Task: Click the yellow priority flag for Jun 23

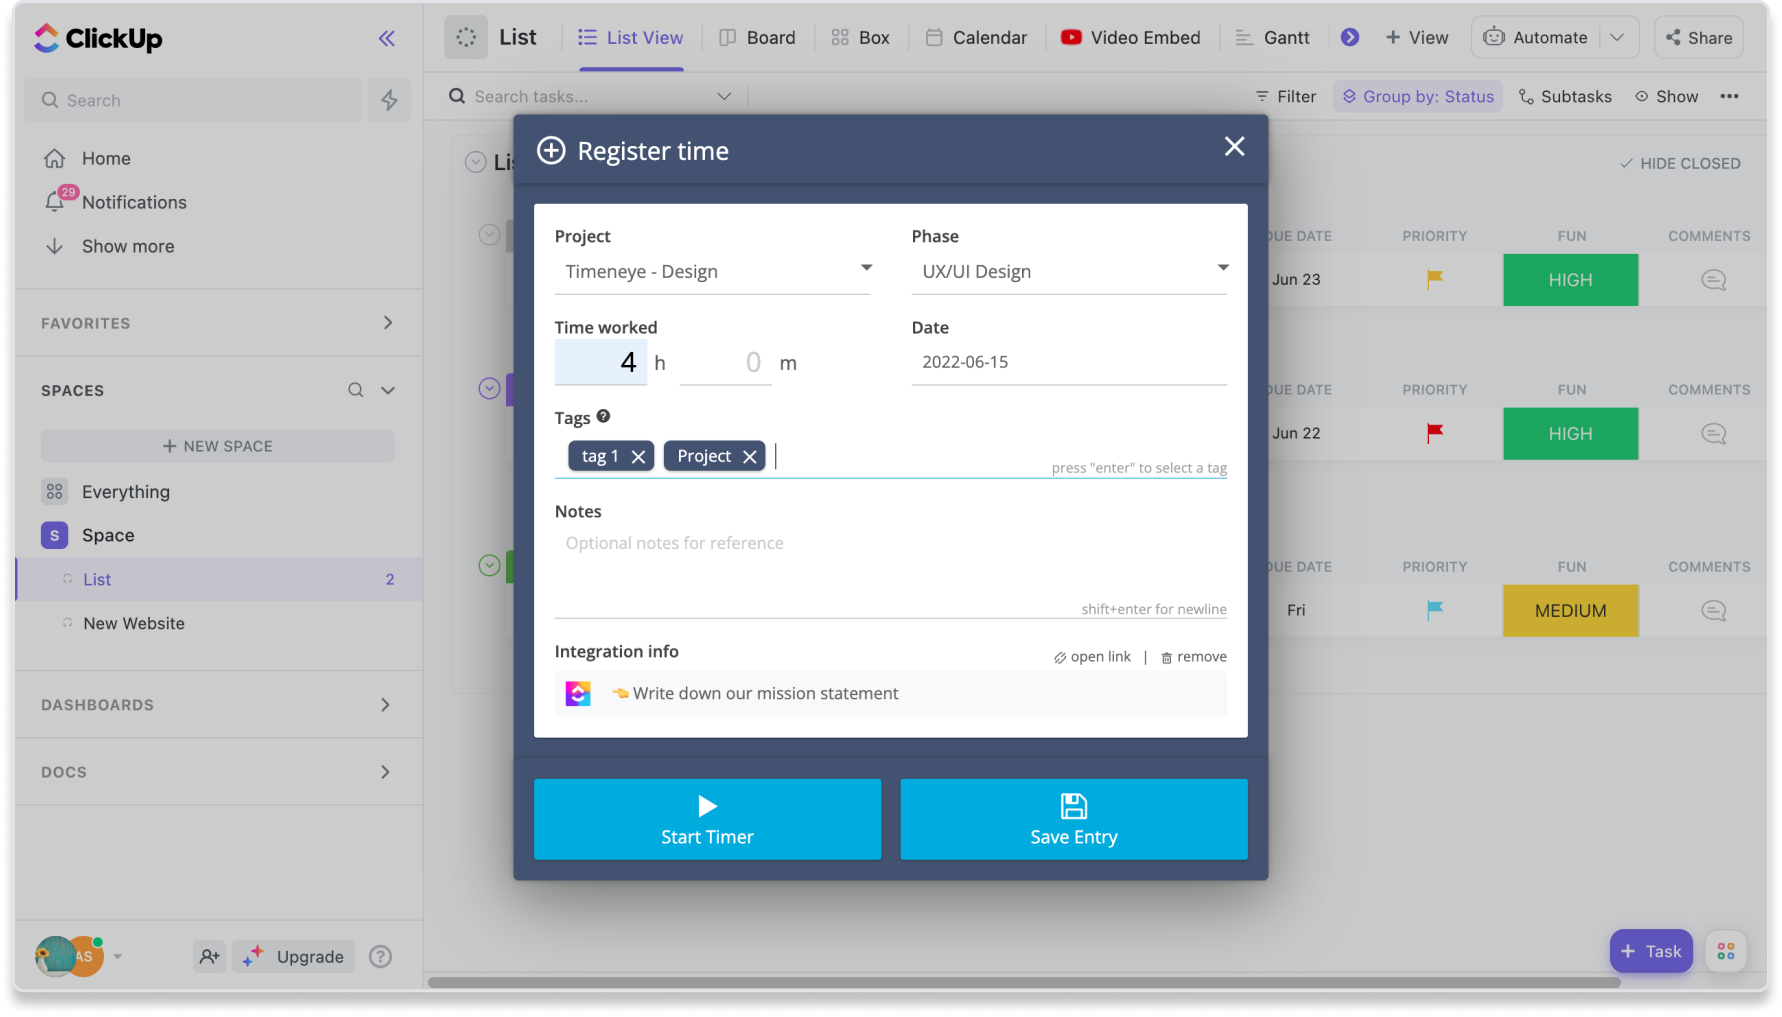Action: click(x=1434, y=279)
